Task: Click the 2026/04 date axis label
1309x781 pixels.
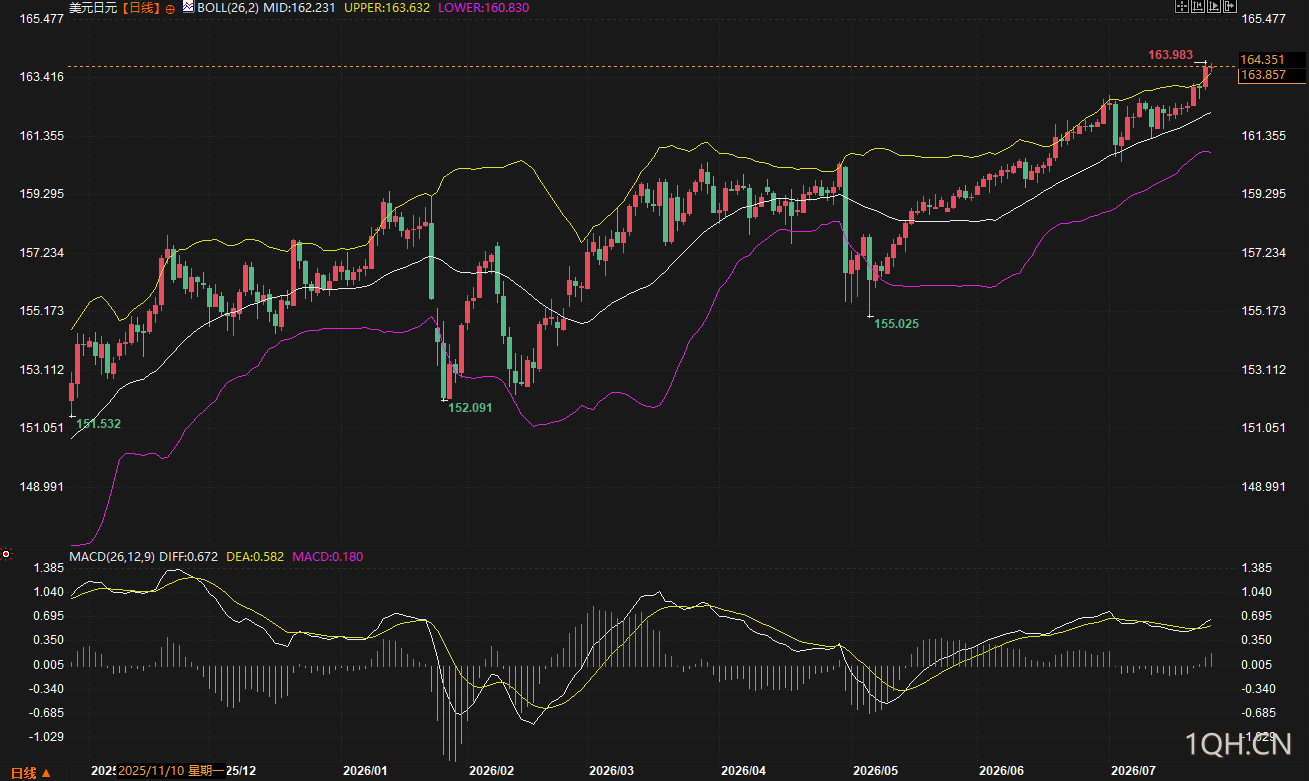Action: pos(743,771)
